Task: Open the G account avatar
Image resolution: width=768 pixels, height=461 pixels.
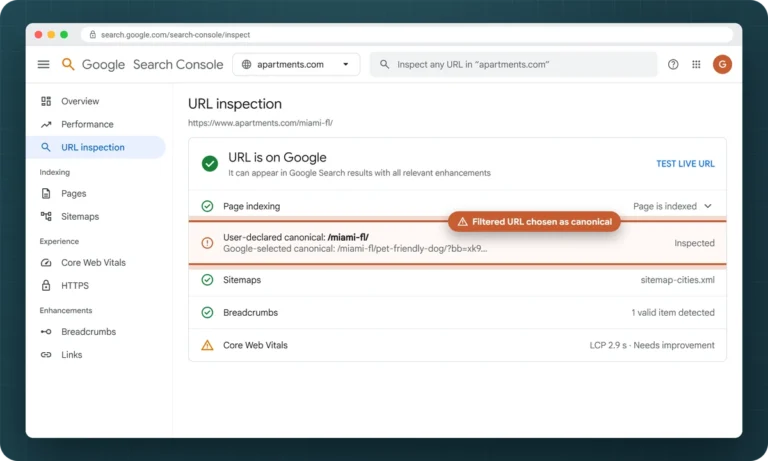Action: point(722,64)
